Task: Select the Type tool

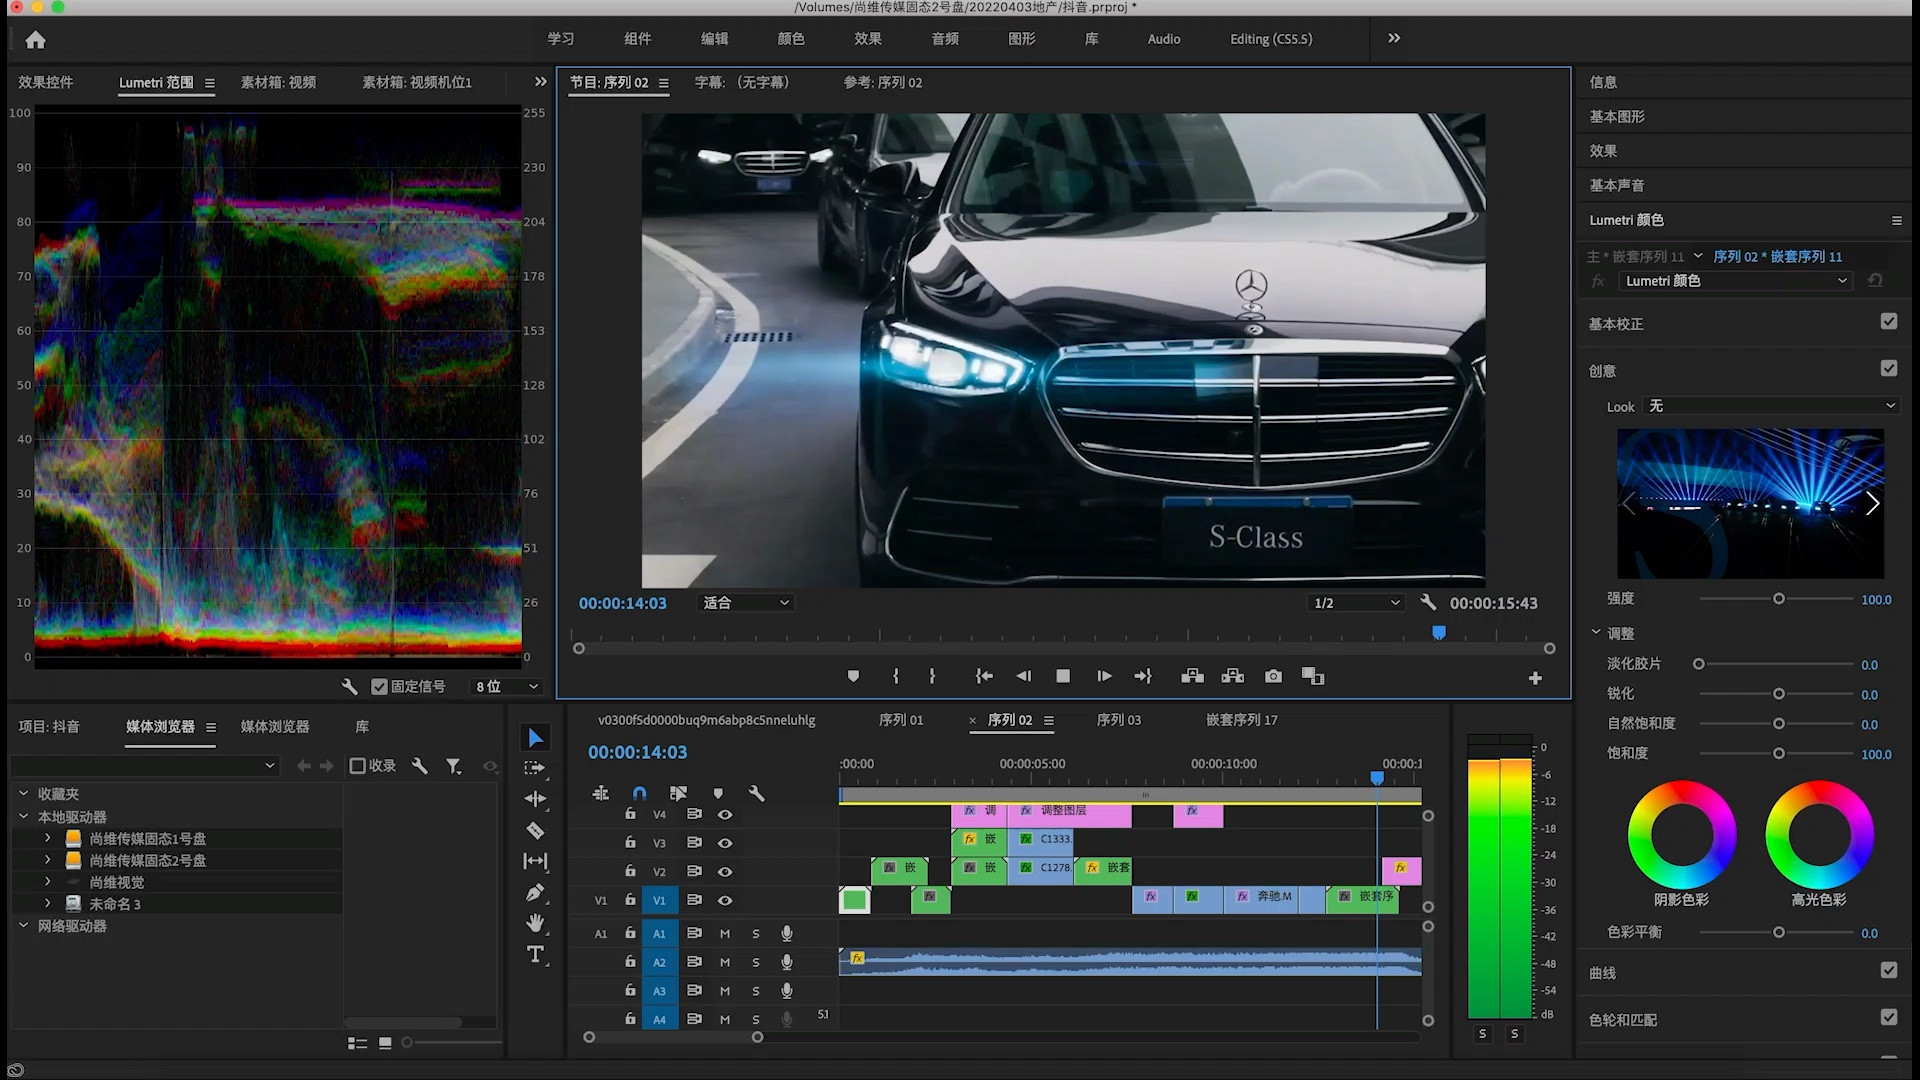Action: 536,954
